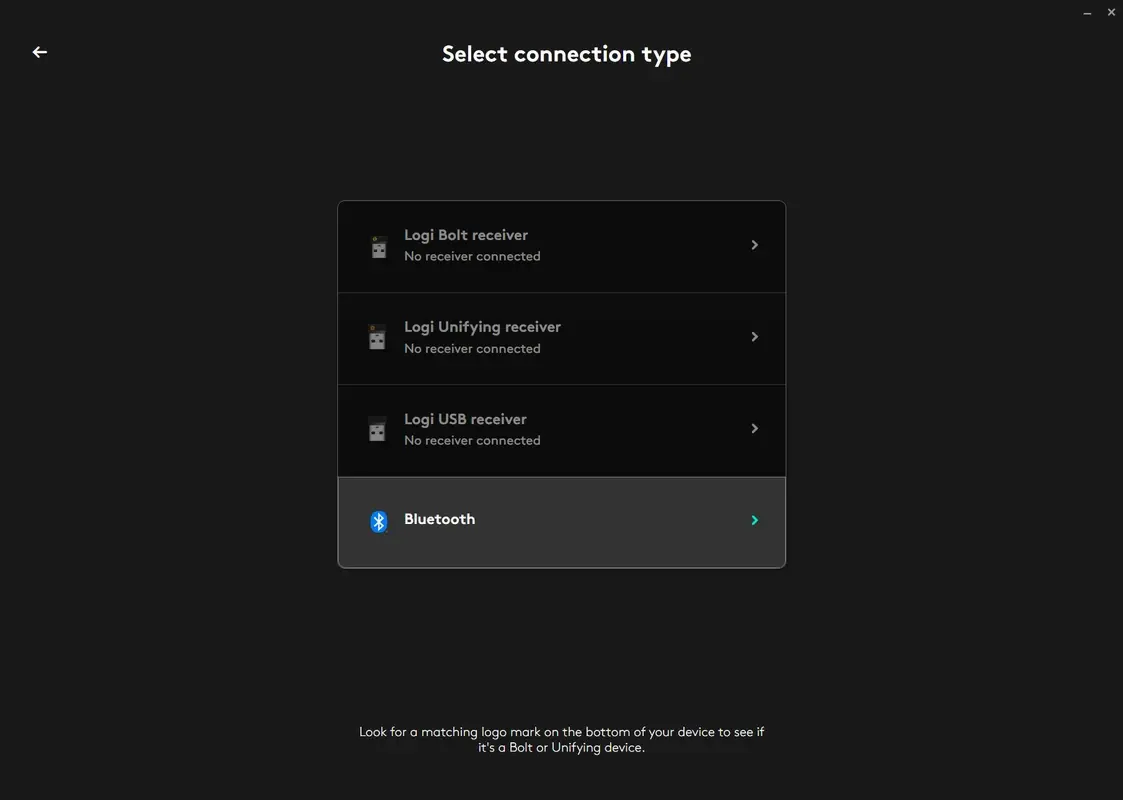Select the Bluetooth connection type

(561, 520)
